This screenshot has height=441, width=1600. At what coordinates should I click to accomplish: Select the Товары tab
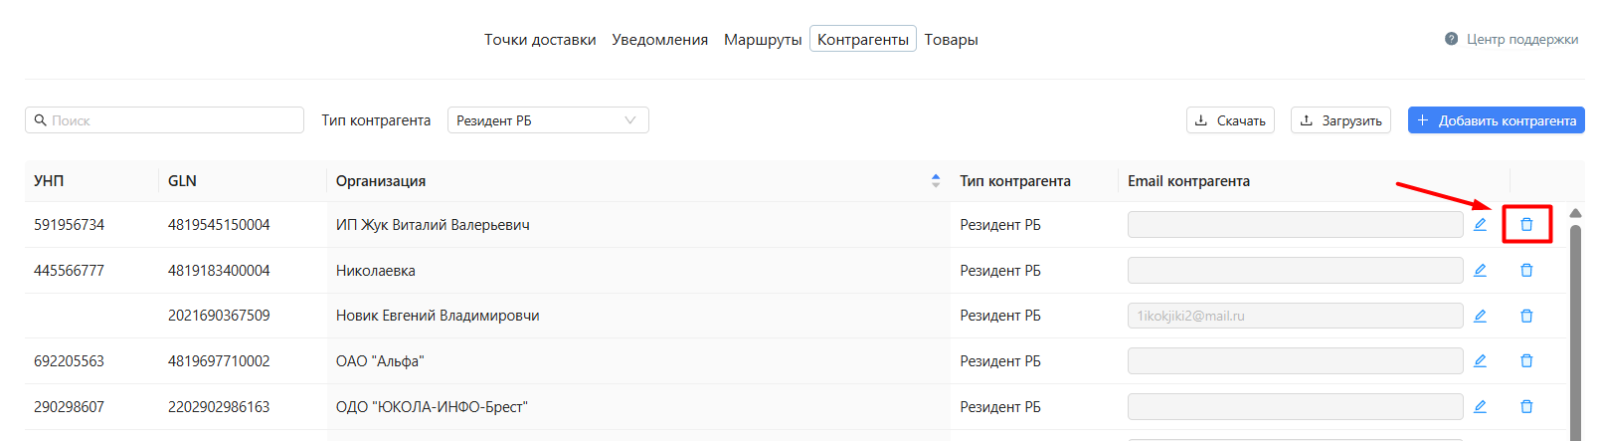tap(951, 40)
